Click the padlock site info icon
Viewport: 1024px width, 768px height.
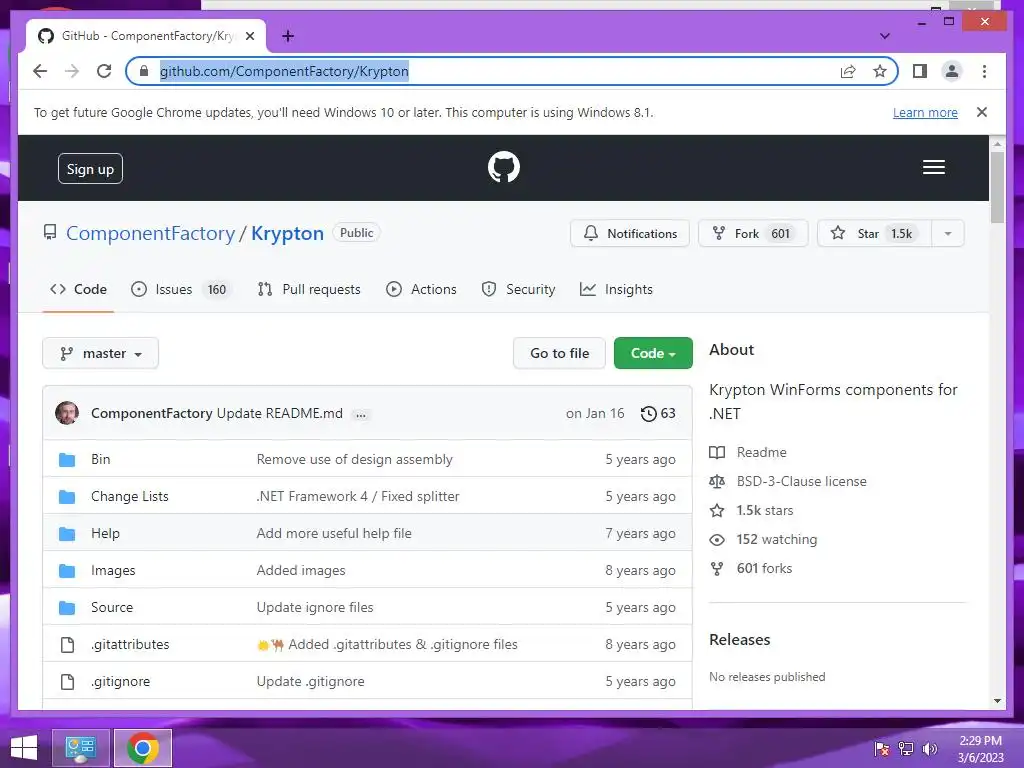[x=144, y=71]
